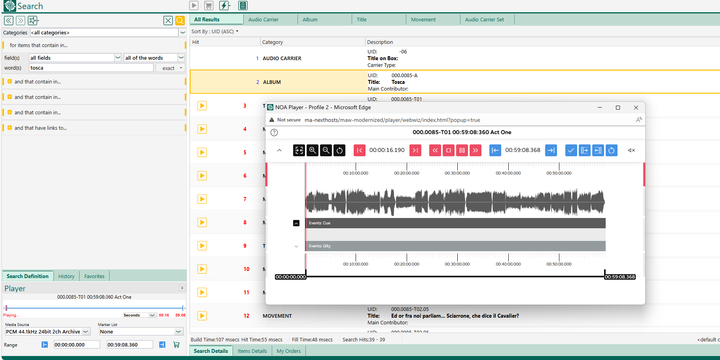
Task: Set range start with blue bracket button
Action: (x=45, y=344)
